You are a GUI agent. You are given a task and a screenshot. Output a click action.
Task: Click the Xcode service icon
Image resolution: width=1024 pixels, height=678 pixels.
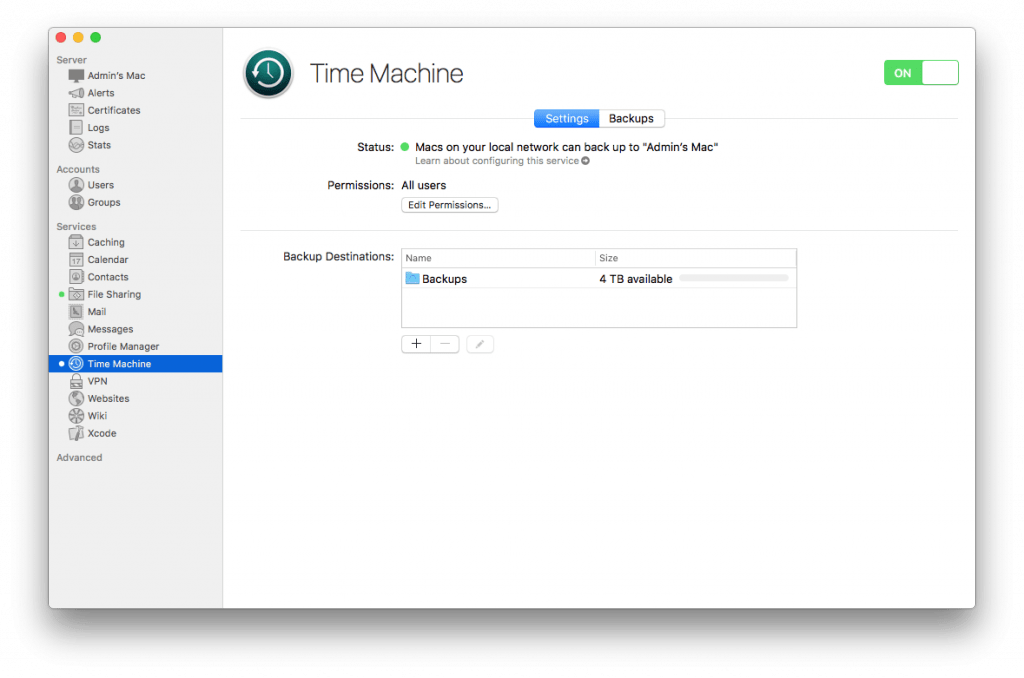click(78, 433)
